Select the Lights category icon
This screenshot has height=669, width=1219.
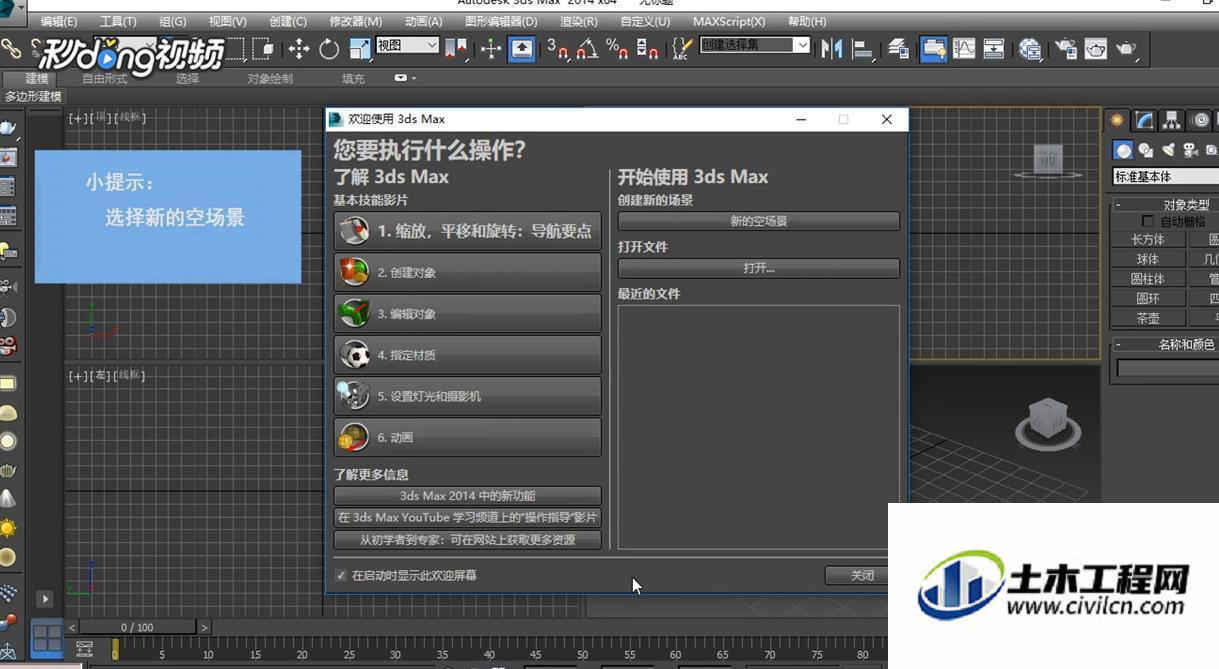pyautogui.click(x=1168, y=150)
